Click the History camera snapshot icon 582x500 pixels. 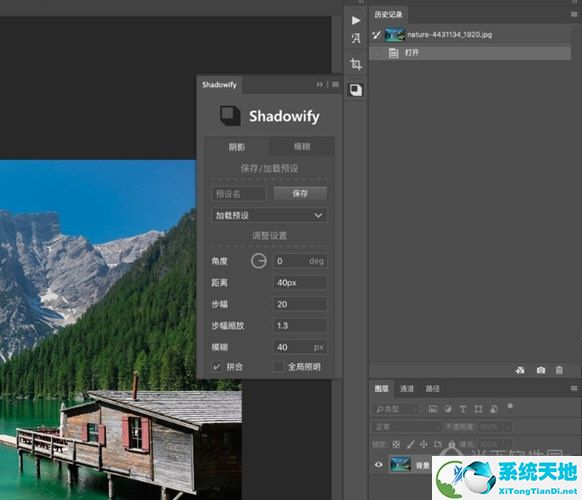tap(541, 370)
